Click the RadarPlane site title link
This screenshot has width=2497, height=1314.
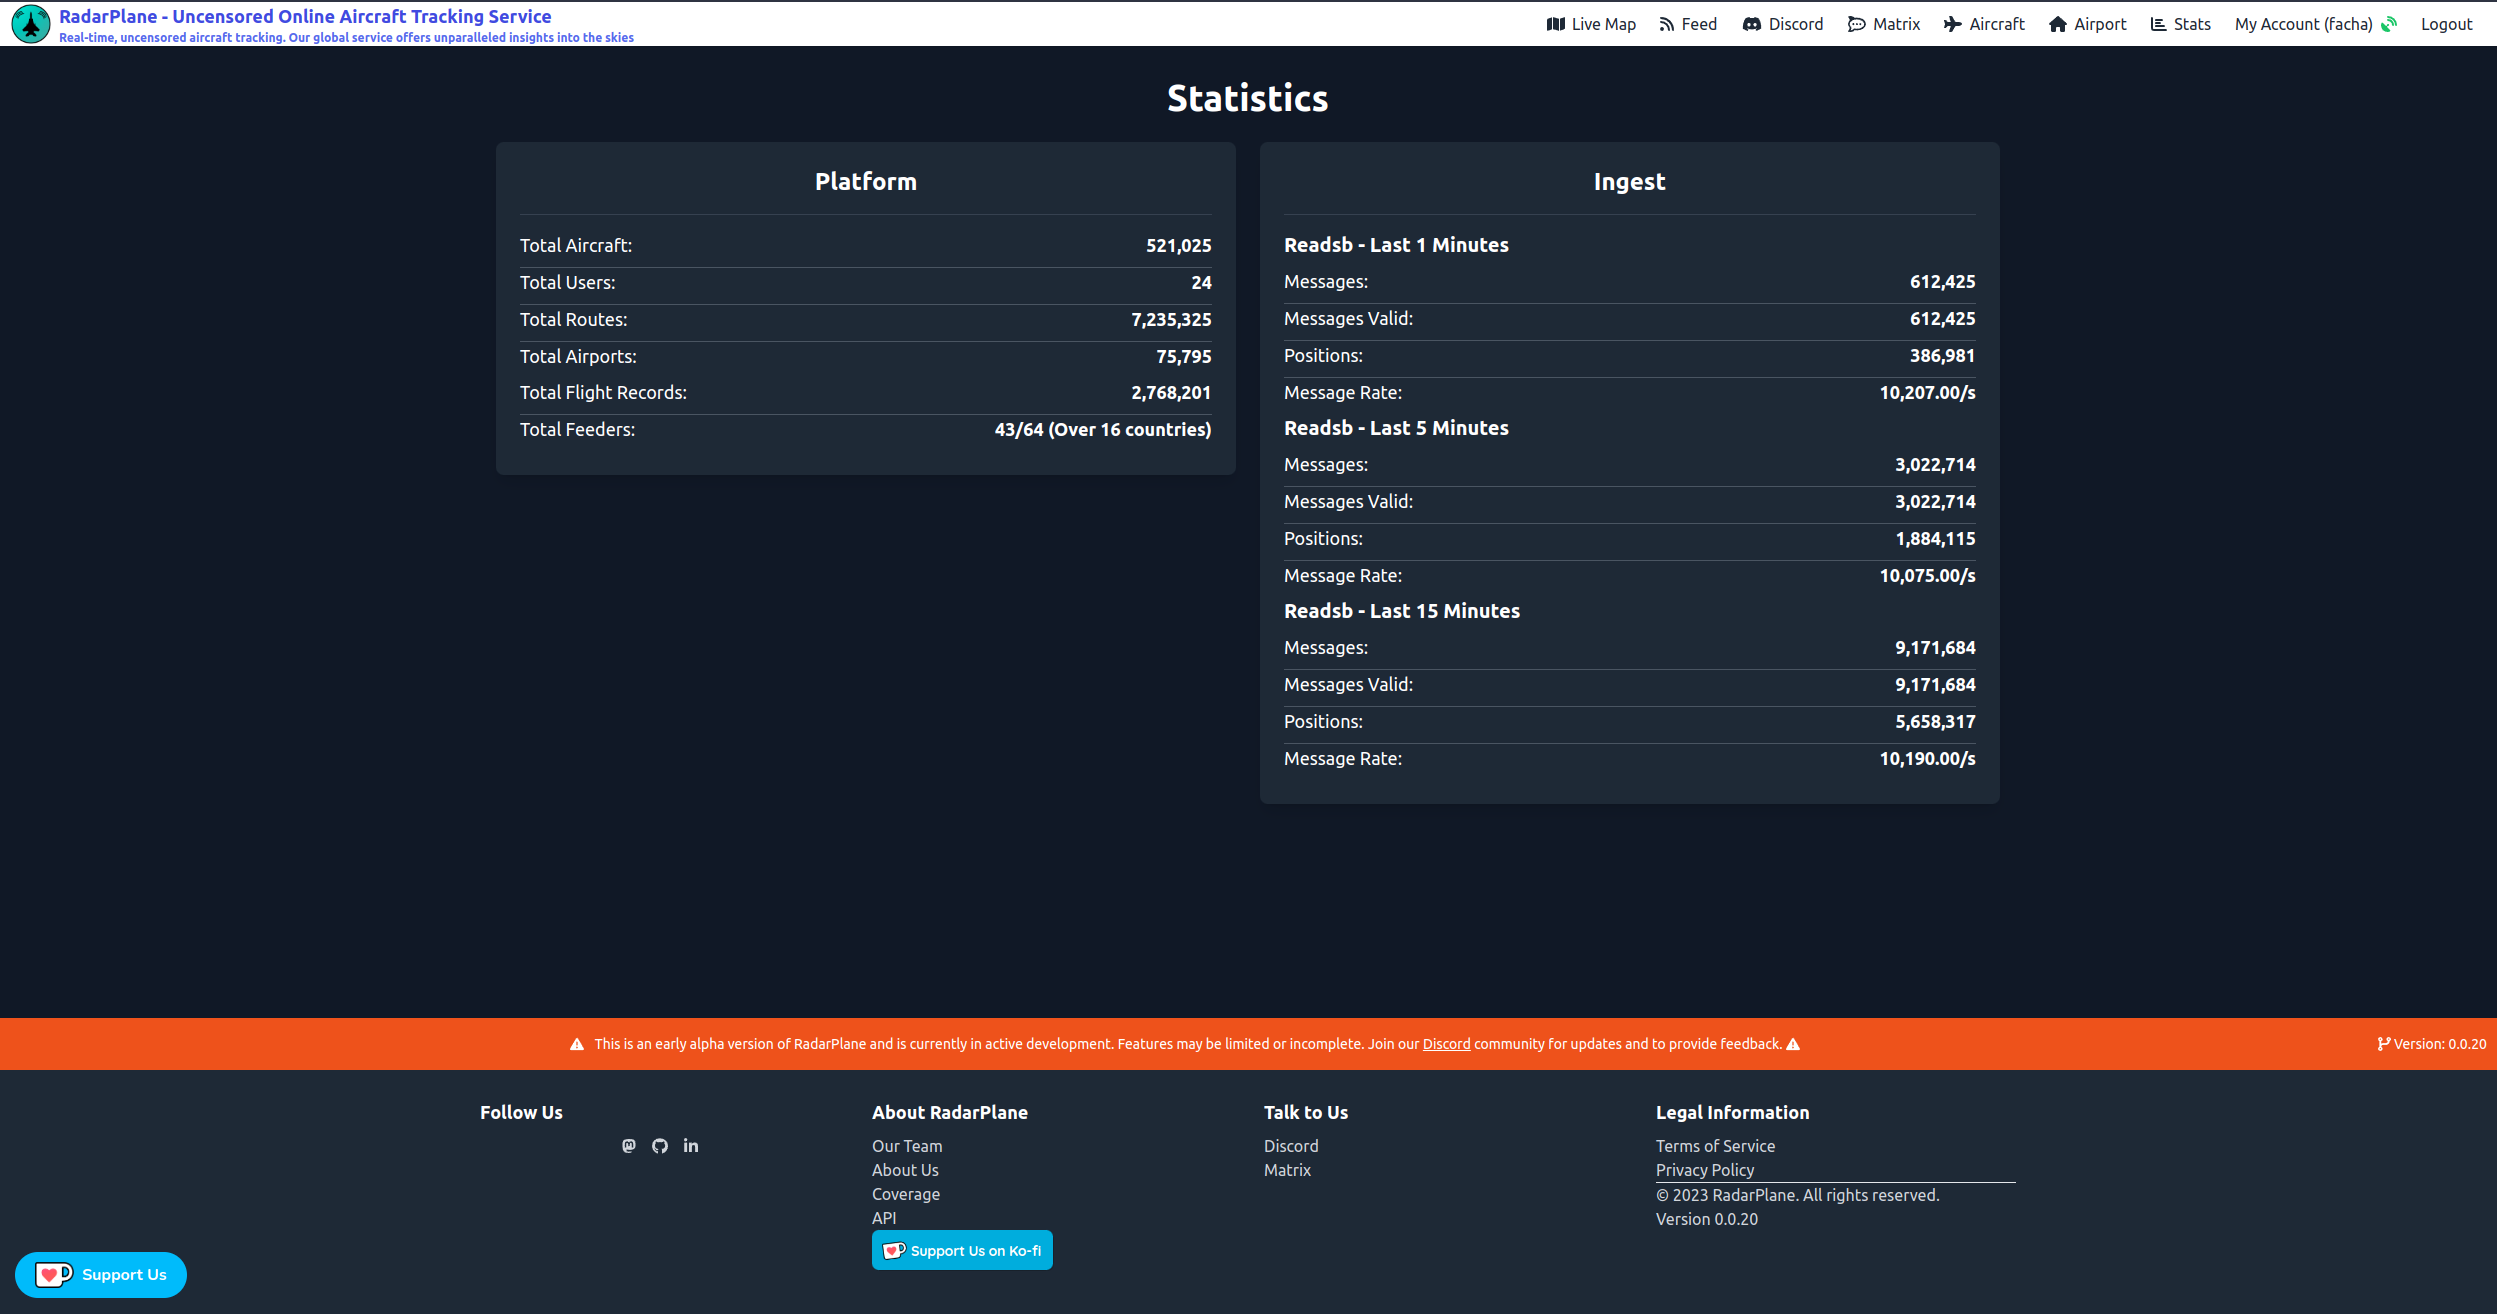[x=305, y=16]
